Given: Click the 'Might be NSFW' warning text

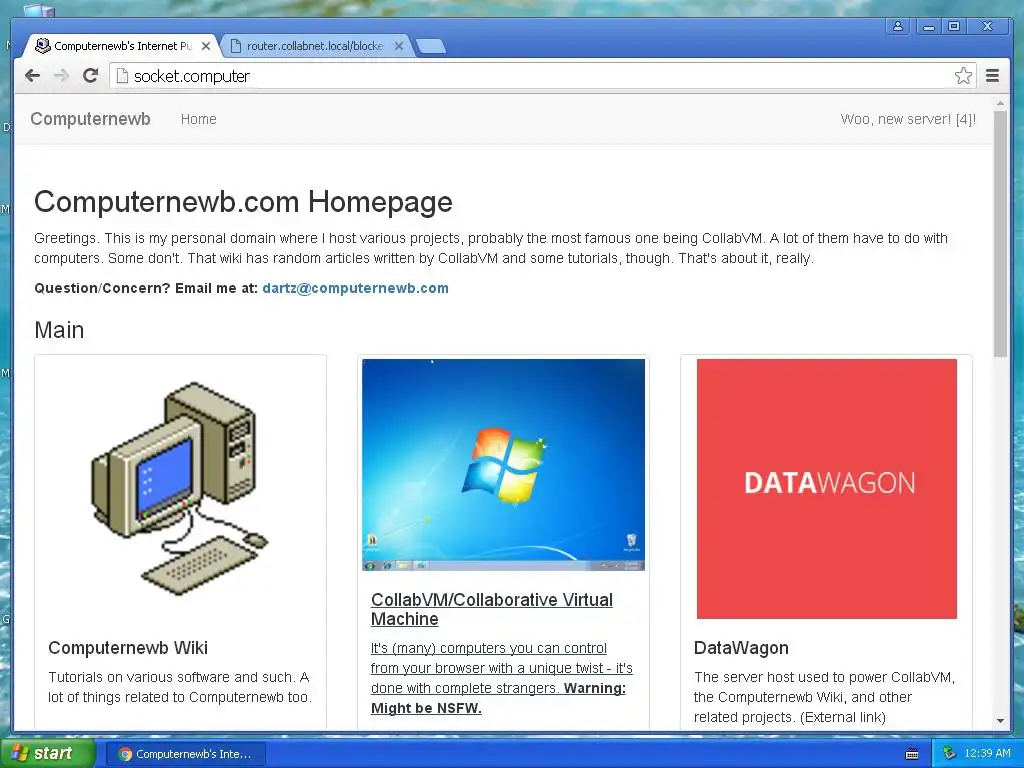Looking at the screenshot, I should (x=426, y=708).
